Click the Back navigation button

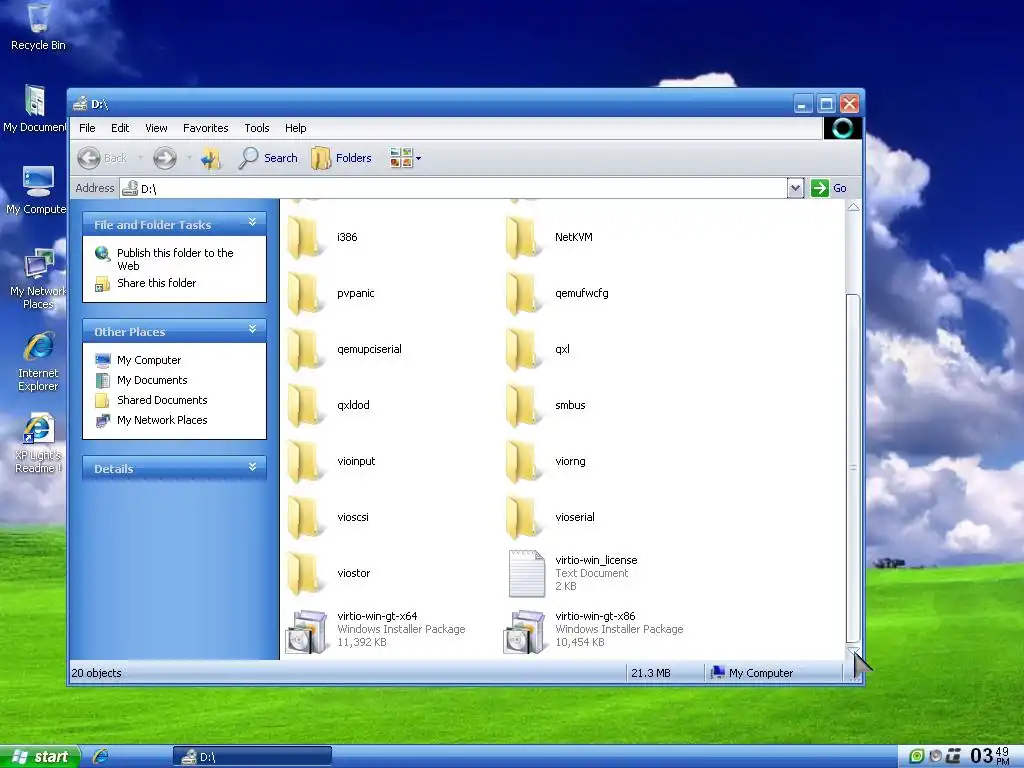pos(103,158)
